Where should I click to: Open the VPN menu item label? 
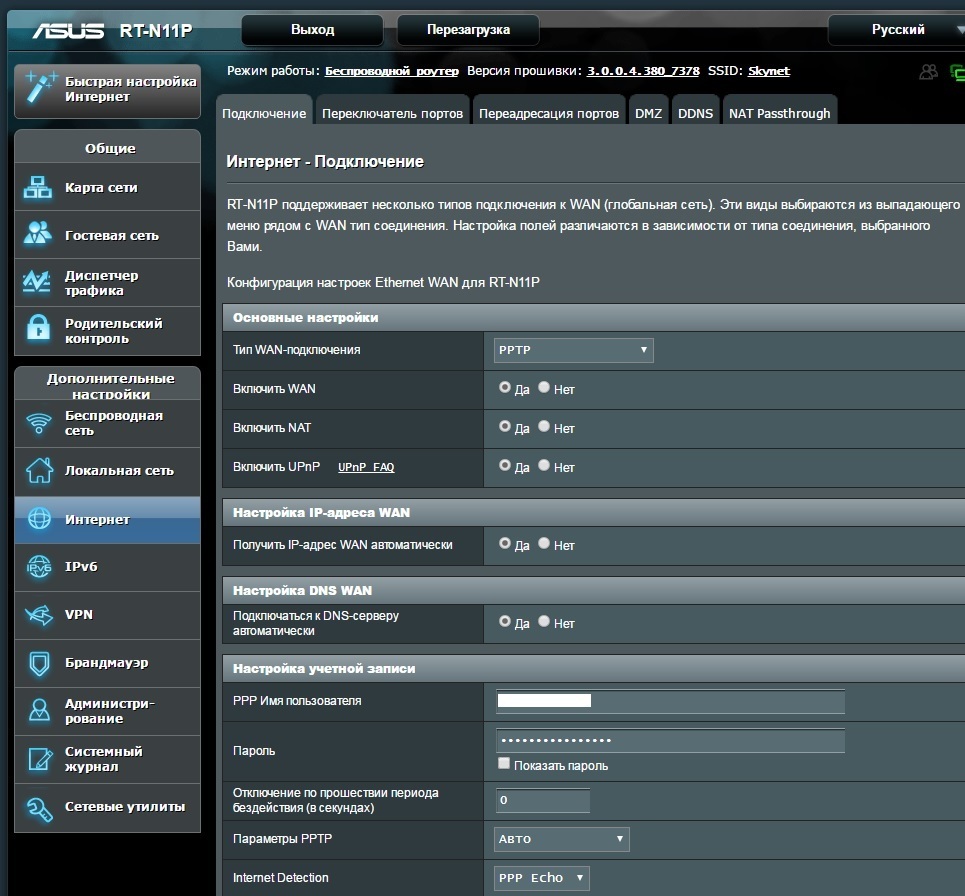point(79,614)
